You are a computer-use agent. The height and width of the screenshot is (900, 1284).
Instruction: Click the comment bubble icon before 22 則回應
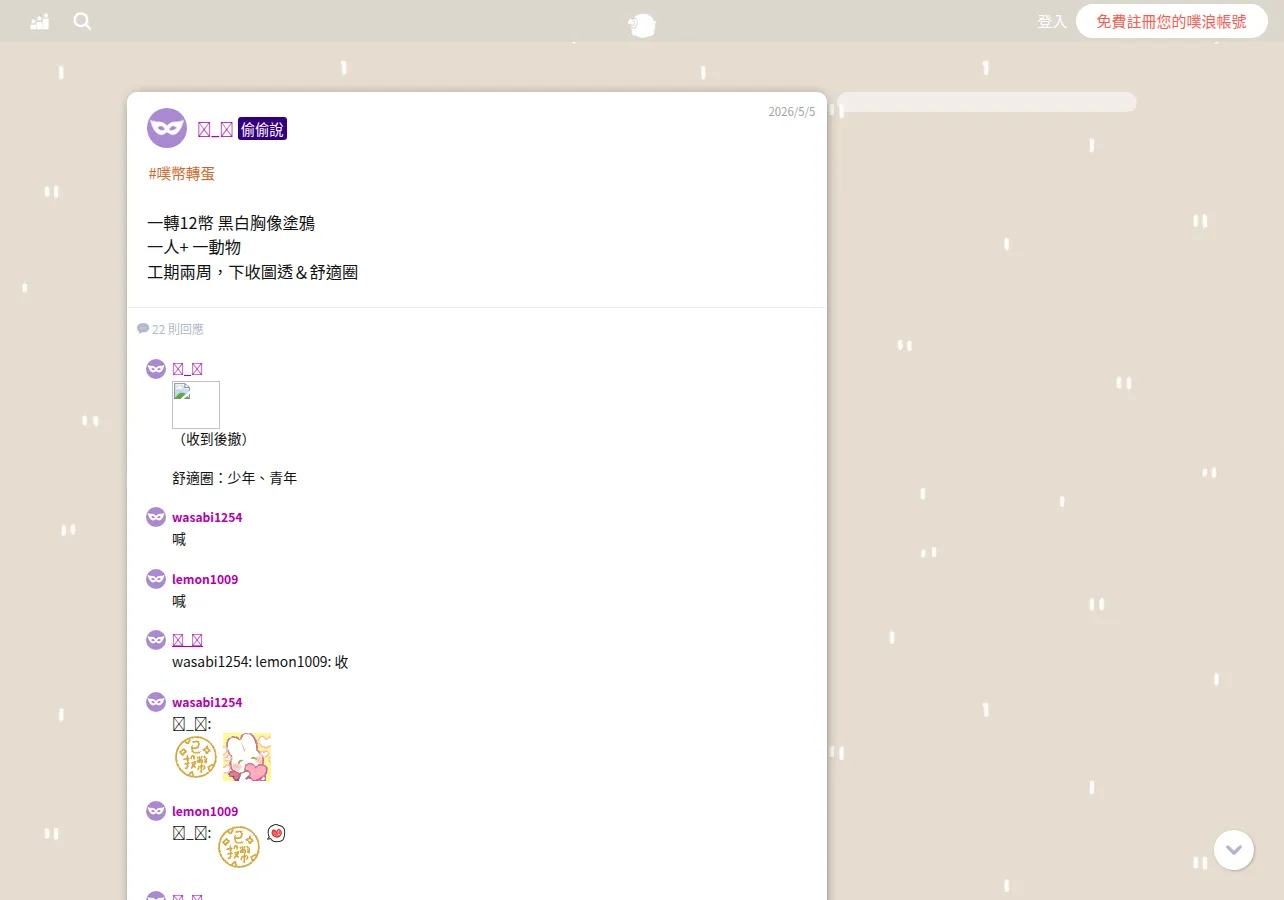[x=143, y=328]
